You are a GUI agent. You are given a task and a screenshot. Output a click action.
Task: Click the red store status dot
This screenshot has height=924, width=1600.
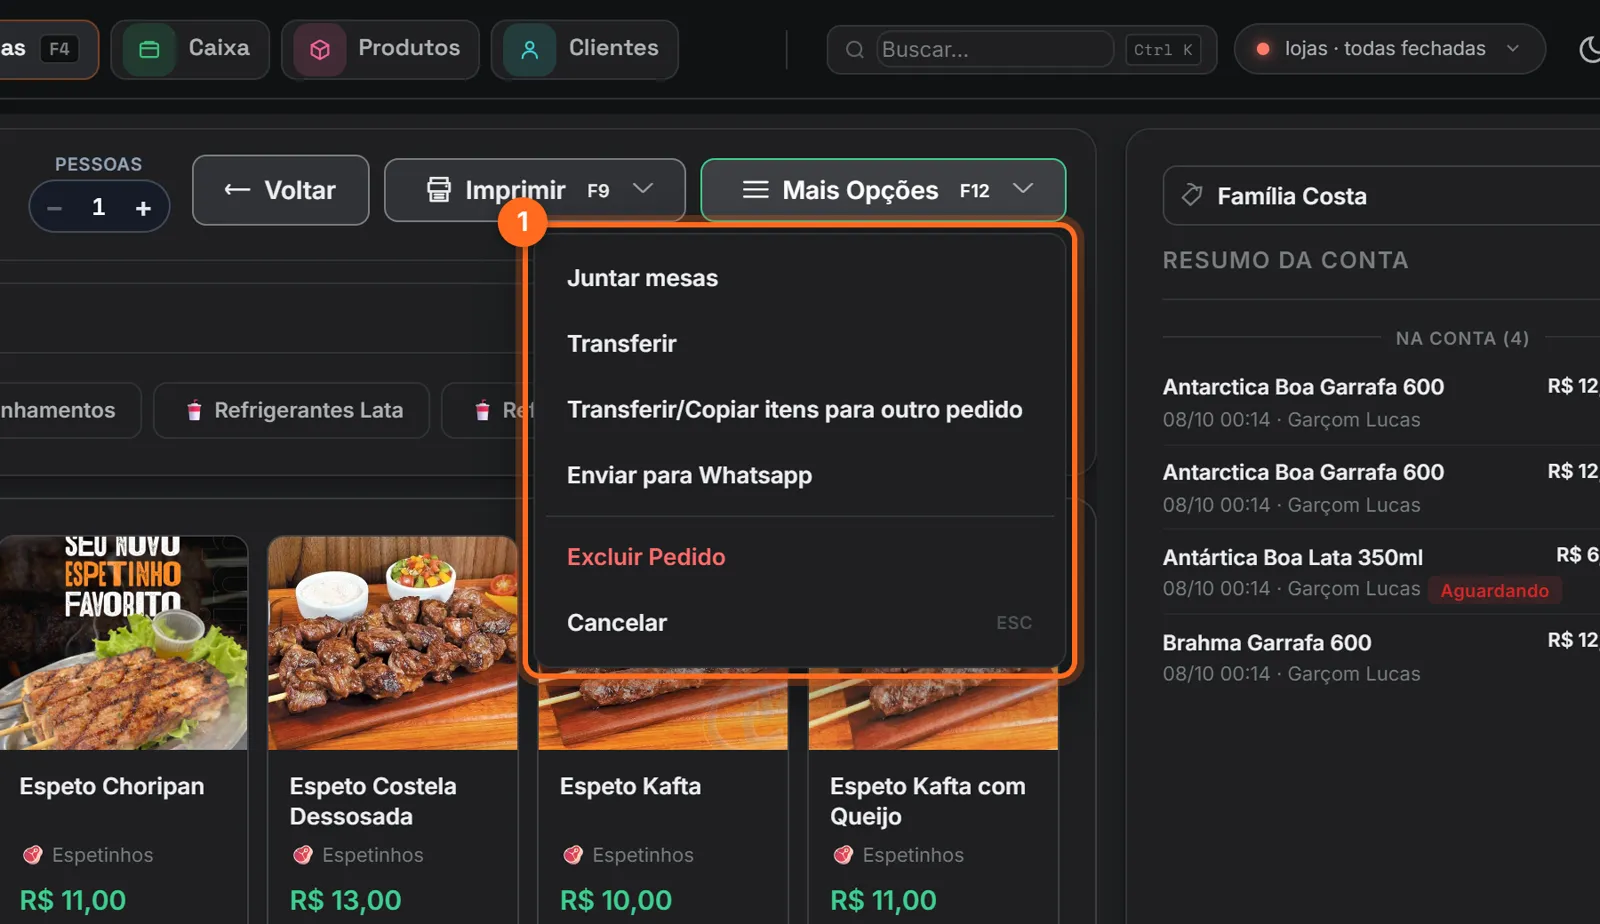click(1263, 48)
